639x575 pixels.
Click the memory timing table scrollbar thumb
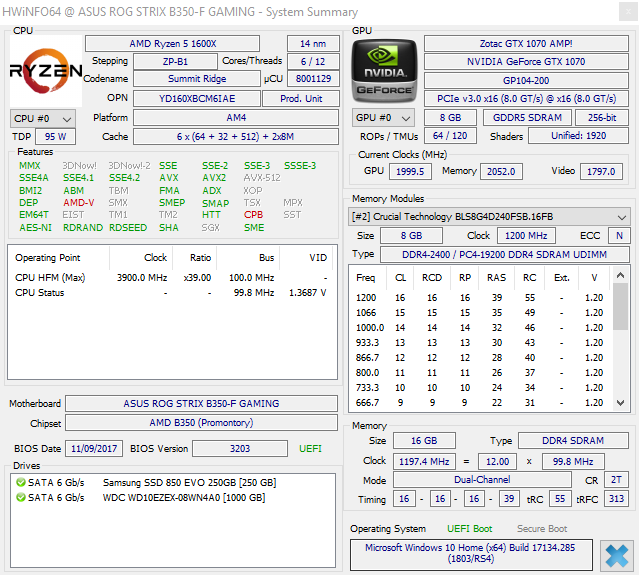[620, 306]
